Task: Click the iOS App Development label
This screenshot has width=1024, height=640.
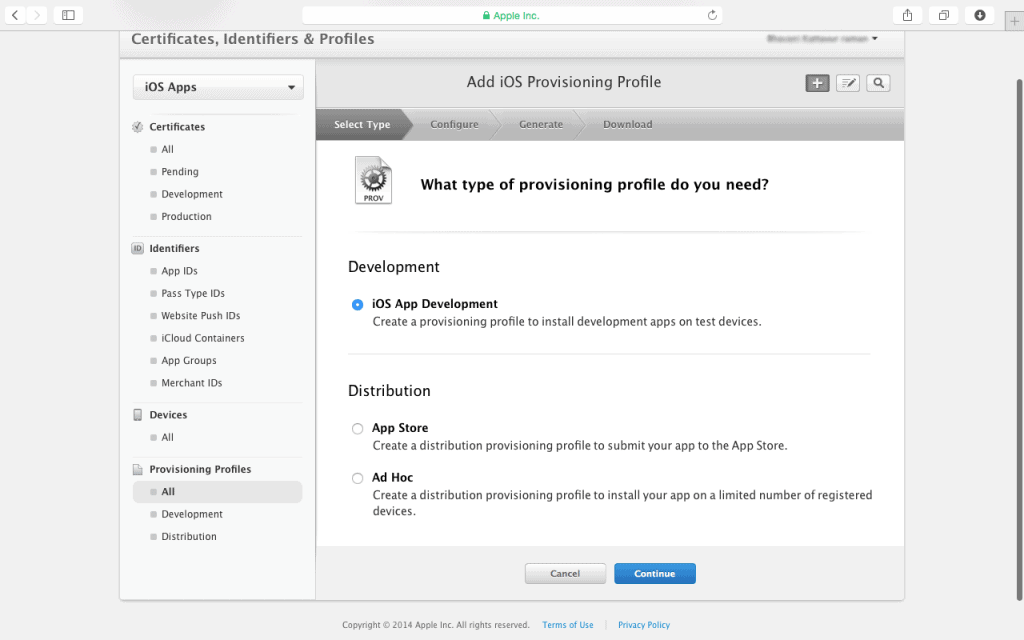Action: (435, 304)
